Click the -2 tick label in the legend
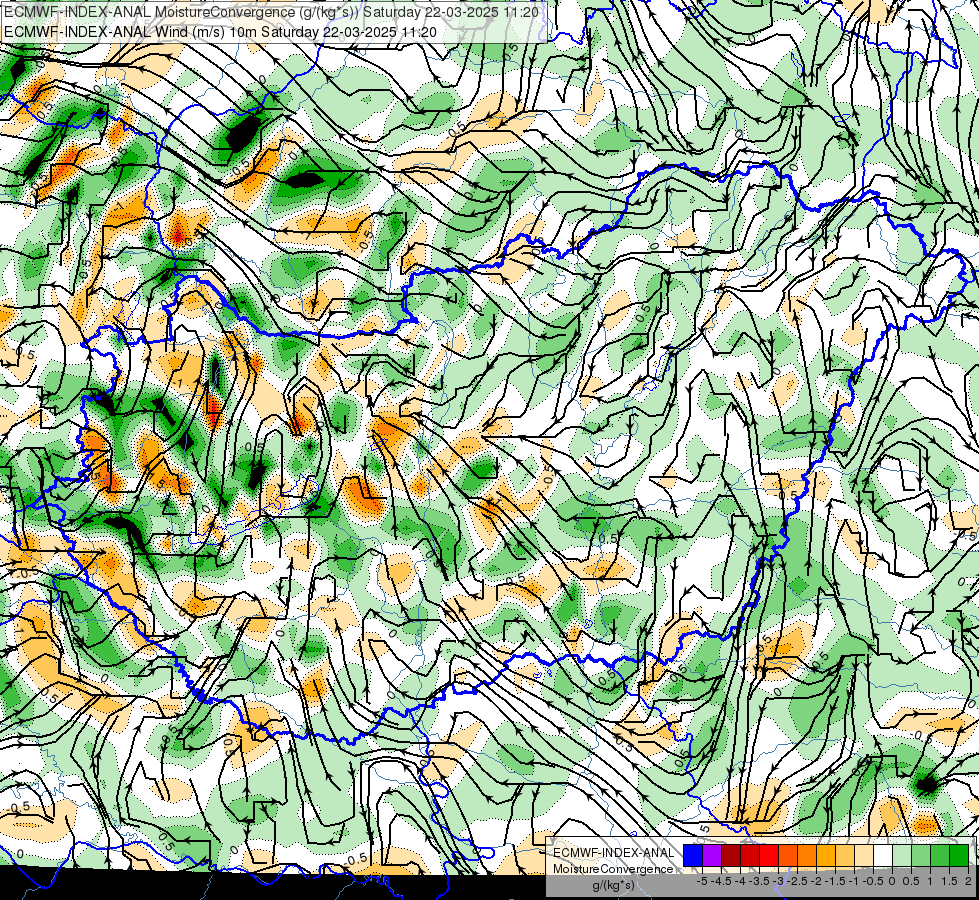The height and width of the screenshot is (900, 979). pos(817,881)
